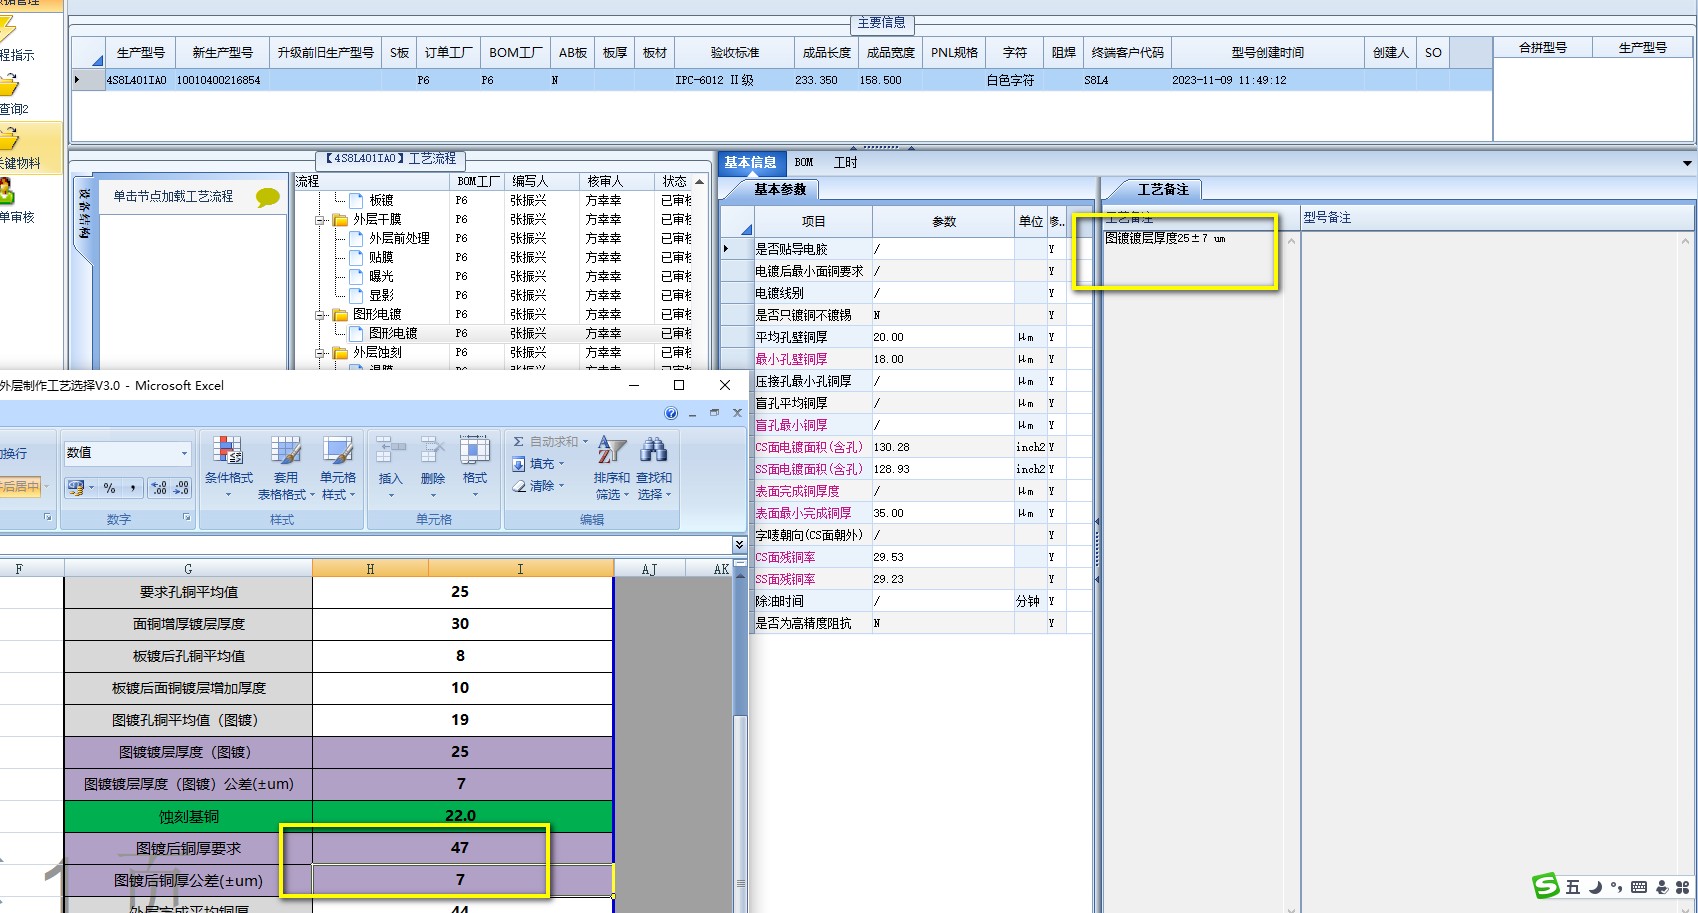Click the 4S8L401IA0 production model cell
Viewport: 1698px width, 913px height.
136,80
